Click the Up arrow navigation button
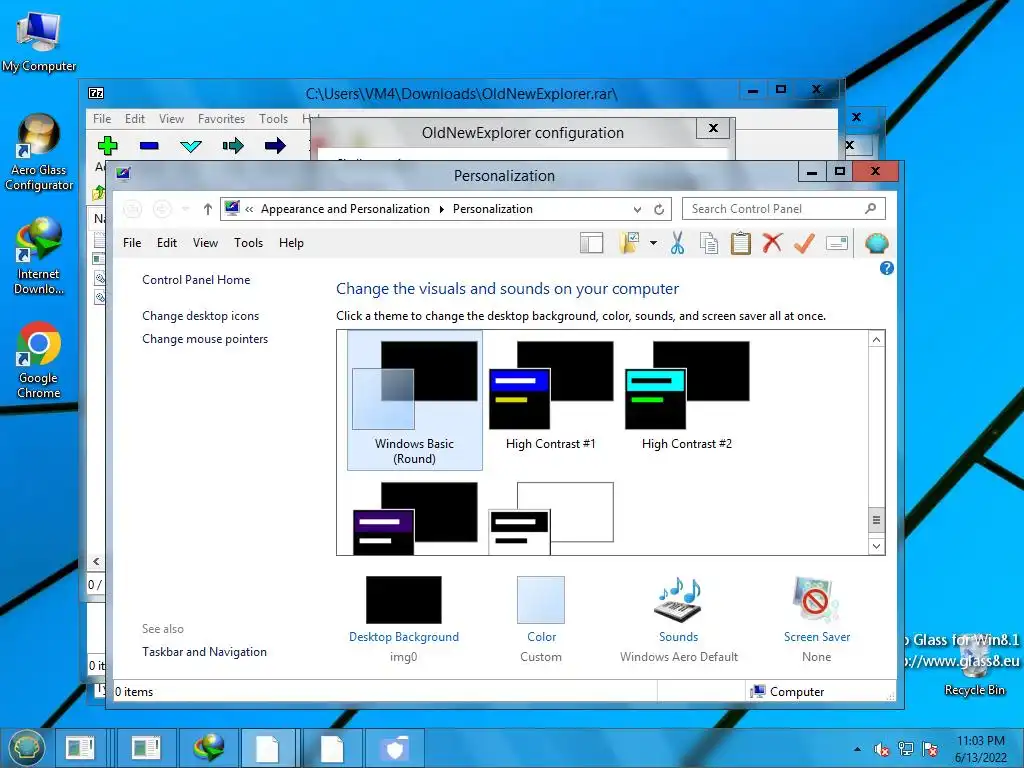1024x768 pixels. pyautogui.click(x=208, y=209)
